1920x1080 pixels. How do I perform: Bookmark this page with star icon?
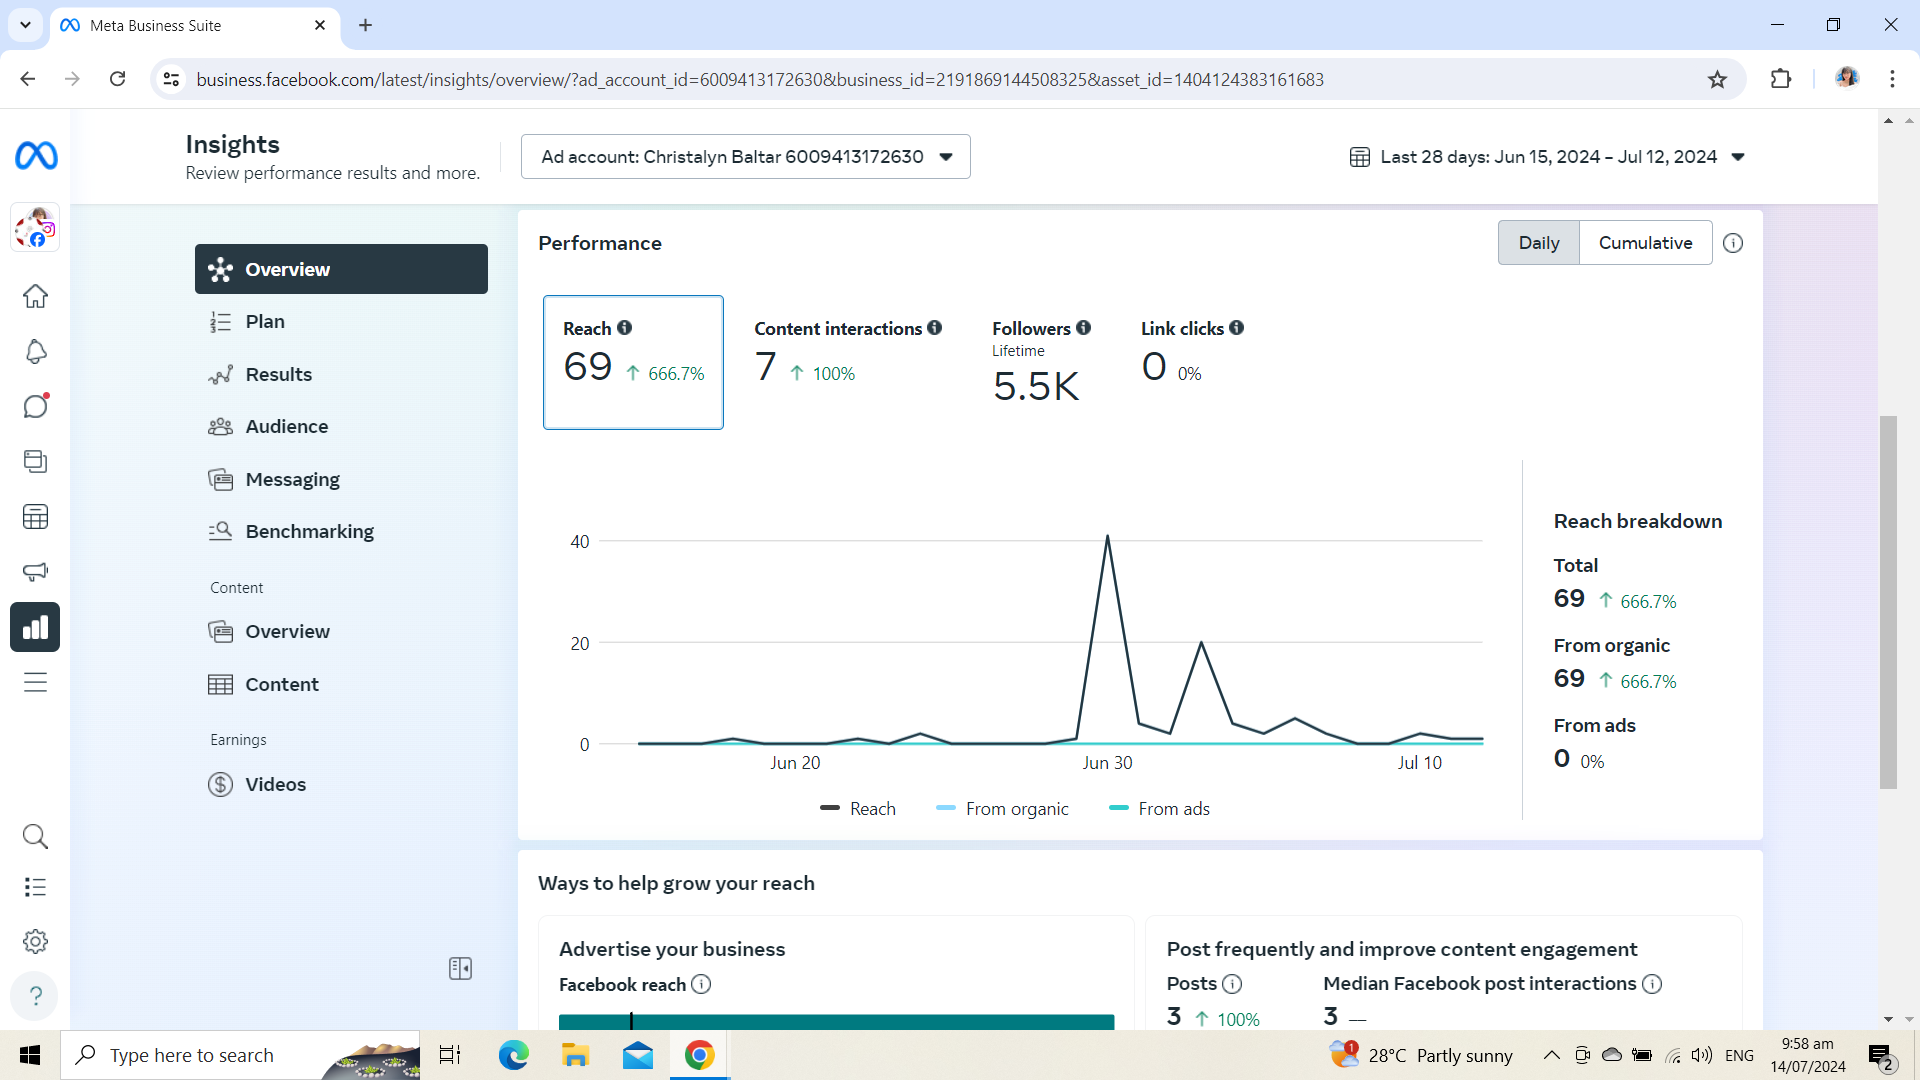pyautogui.click(x=1717, y=79)
